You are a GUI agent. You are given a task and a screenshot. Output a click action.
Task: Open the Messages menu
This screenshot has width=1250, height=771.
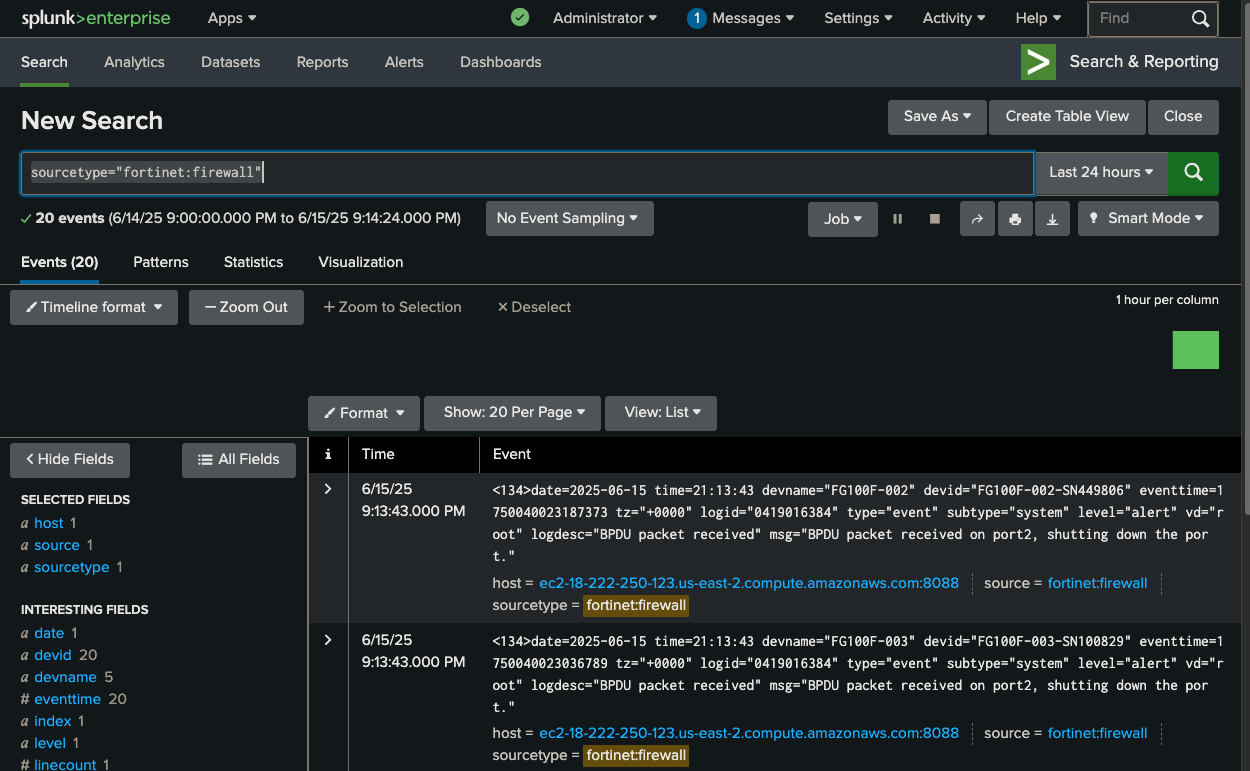(x=741, y=18)
